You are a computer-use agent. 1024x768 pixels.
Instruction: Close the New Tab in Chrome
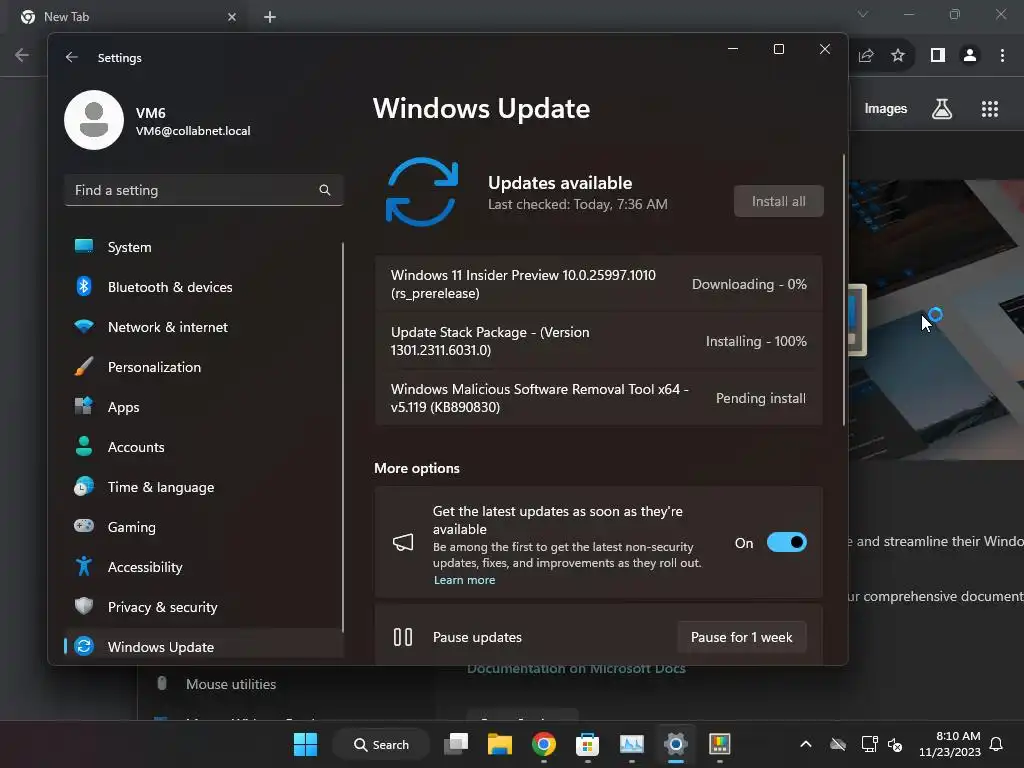[x=232, y=17]
